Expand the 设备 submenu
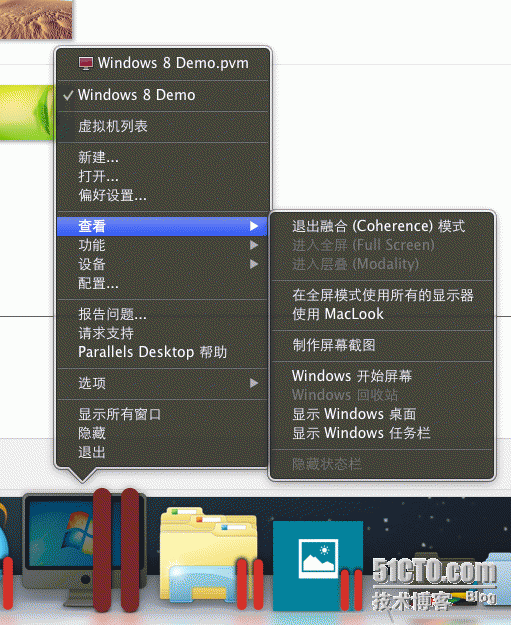The height and width of the screenshot is (625, 511). (163, 264)
